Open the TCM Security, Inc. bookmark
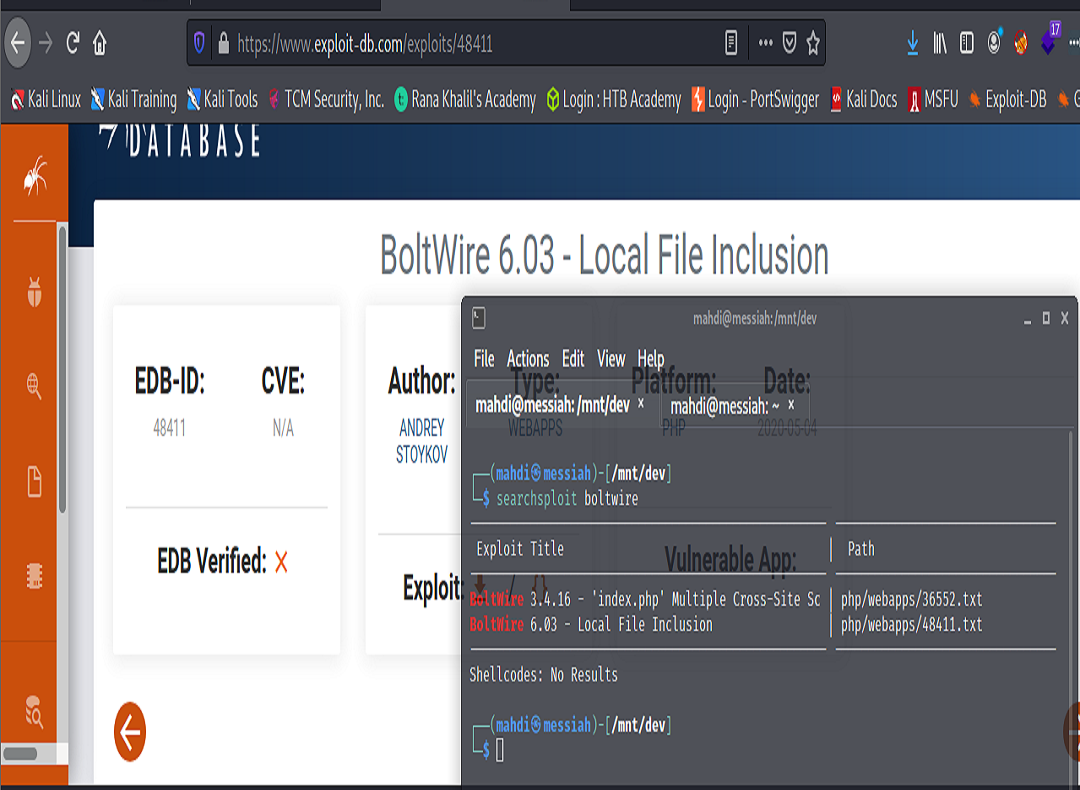Viewport: 1080px width, 790px height. click(326, 100)
